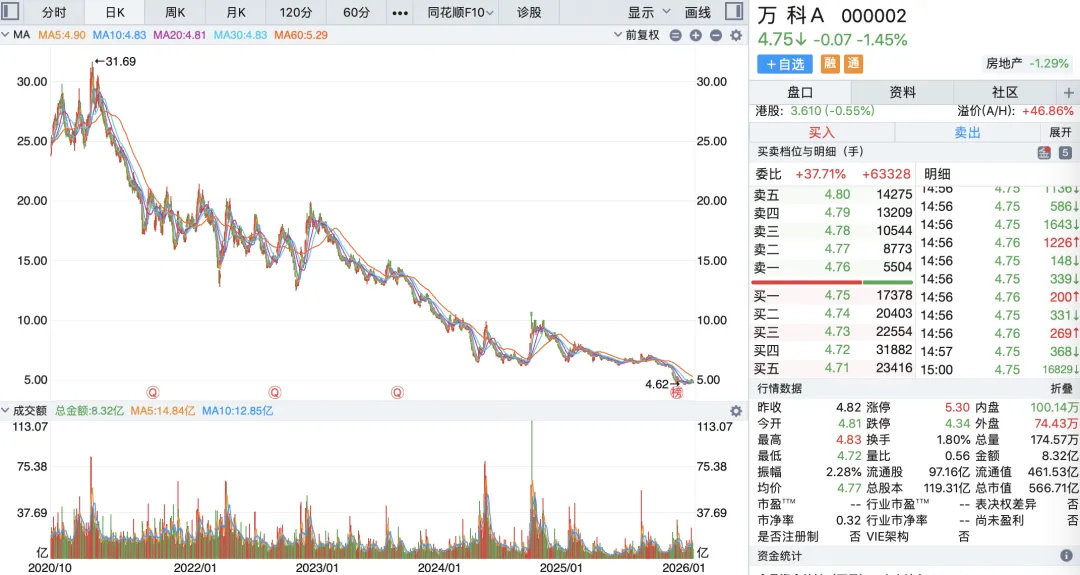Select the 日K tab
The width and height of the screenshot is (1080, 575).
115,12
